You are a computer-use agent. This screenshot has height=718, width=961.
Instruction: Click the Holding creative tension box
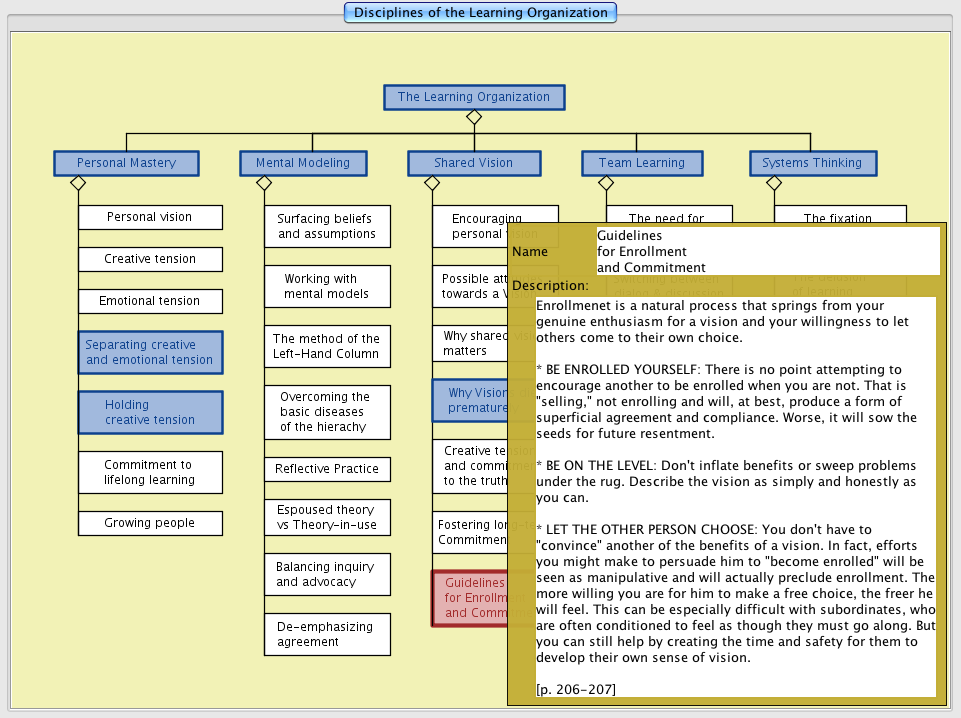click(150, 412)
